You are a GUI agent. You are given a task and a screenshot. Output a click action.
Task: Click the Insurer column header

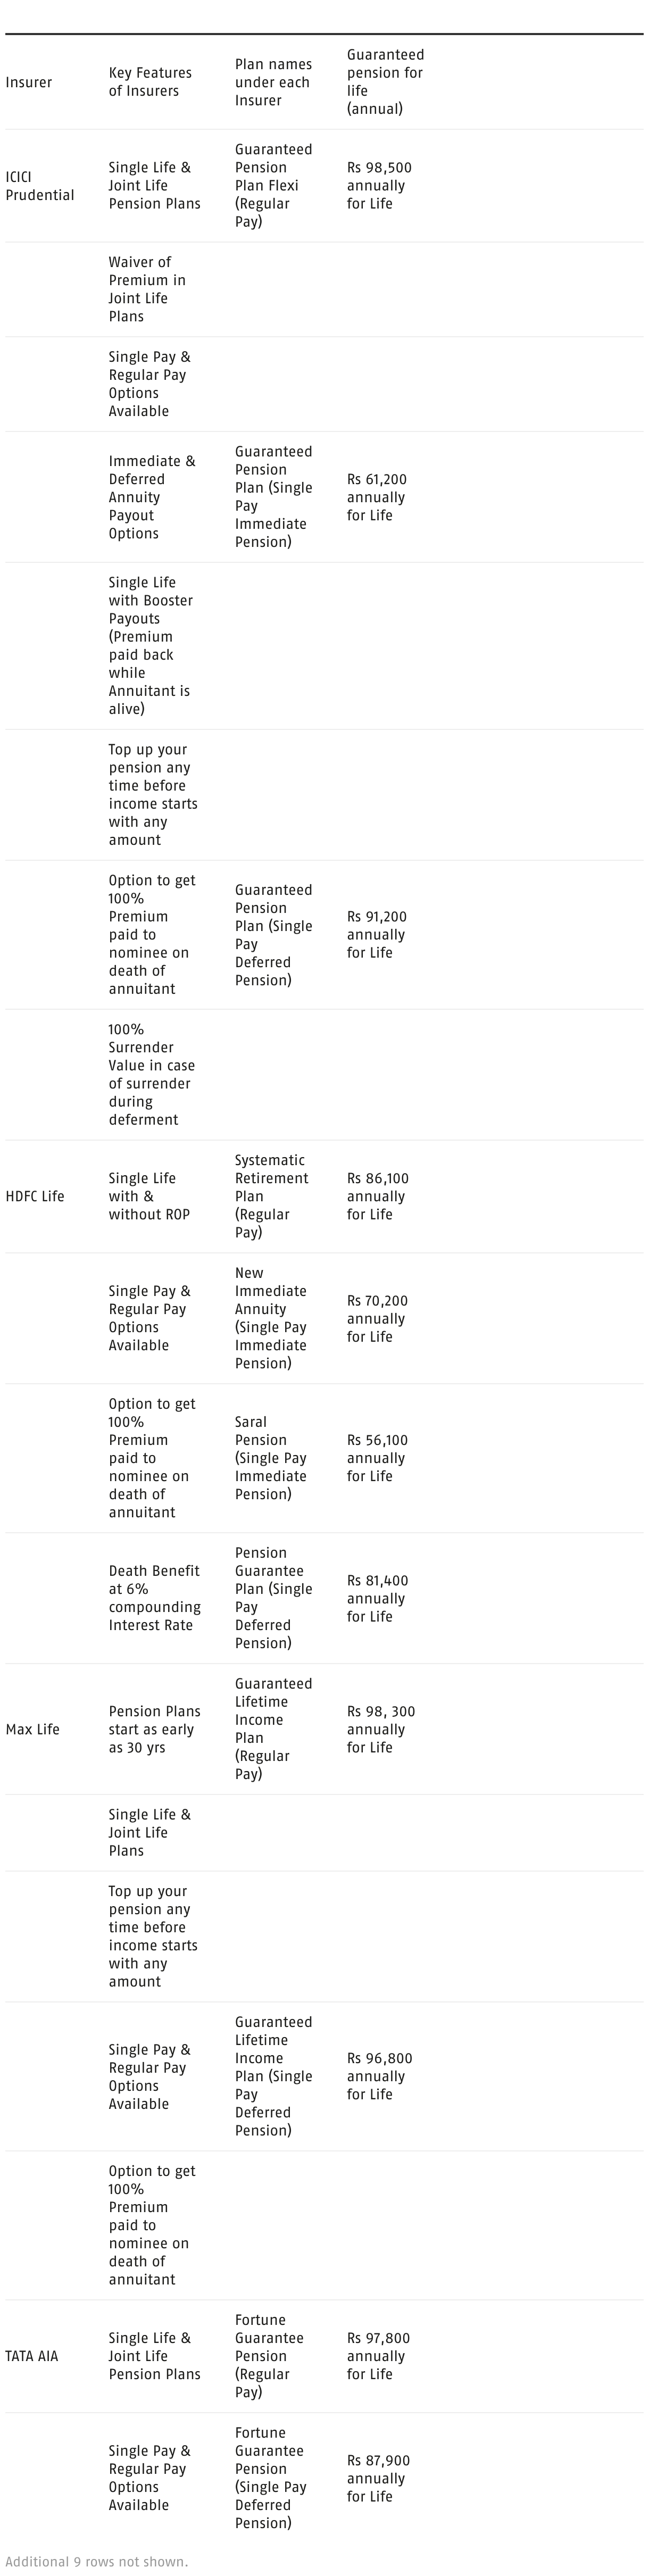29,82
